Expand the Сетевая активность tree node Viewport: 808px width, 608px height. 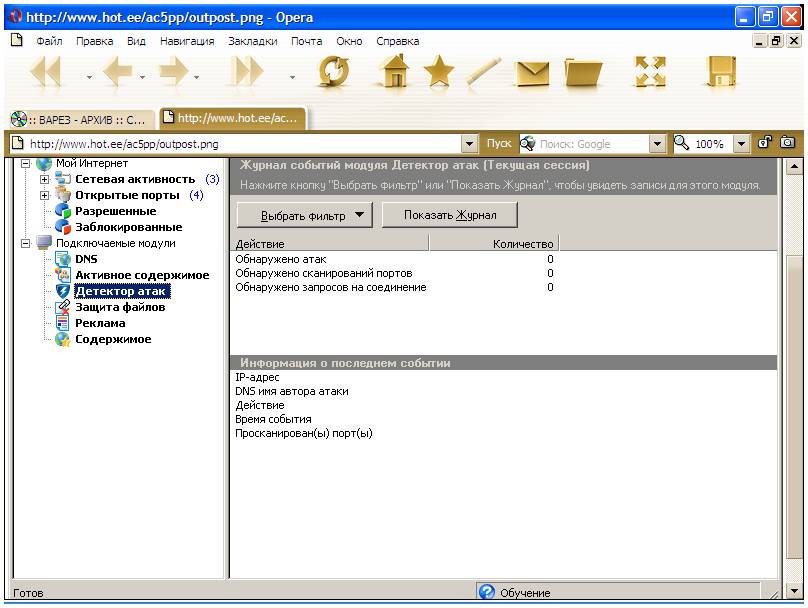point(45,179)
